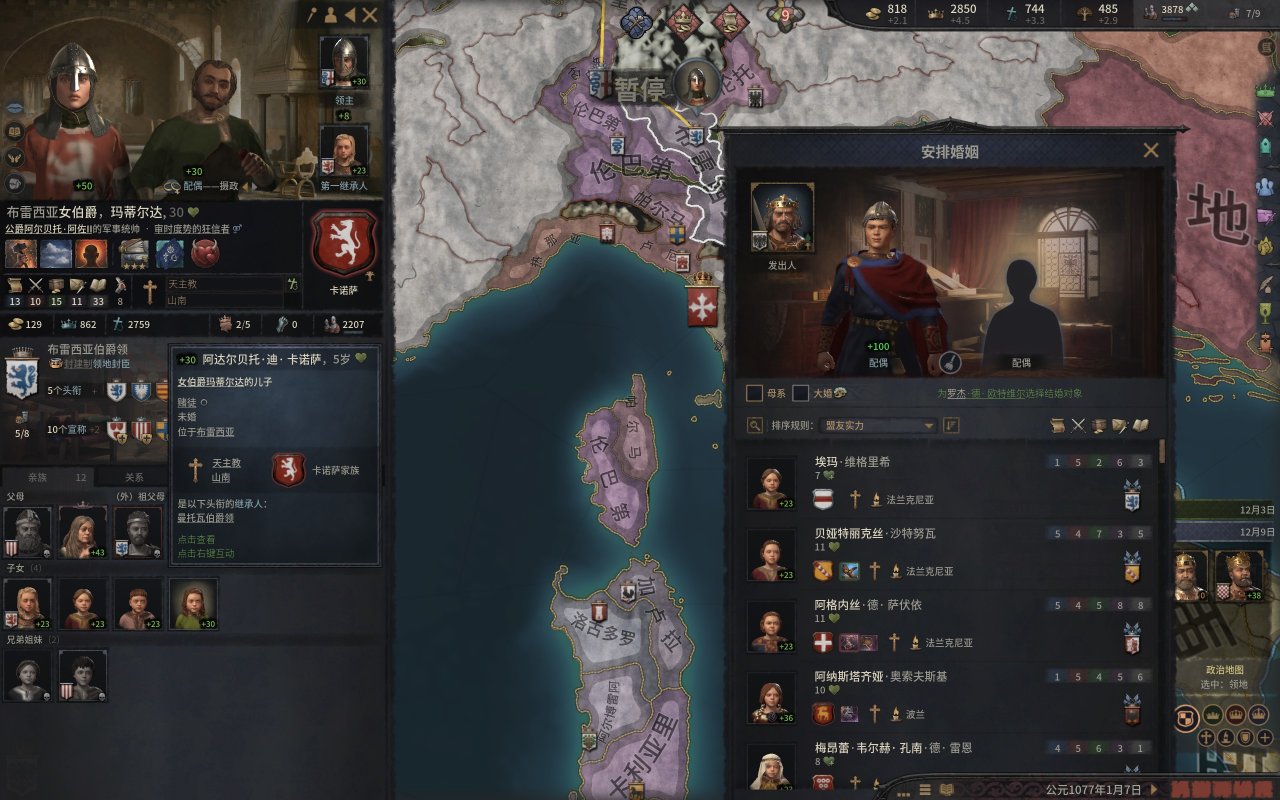Open the realm crown icon on sidebar
Screen dimensions: 1280x800
tap(1266, 85)
